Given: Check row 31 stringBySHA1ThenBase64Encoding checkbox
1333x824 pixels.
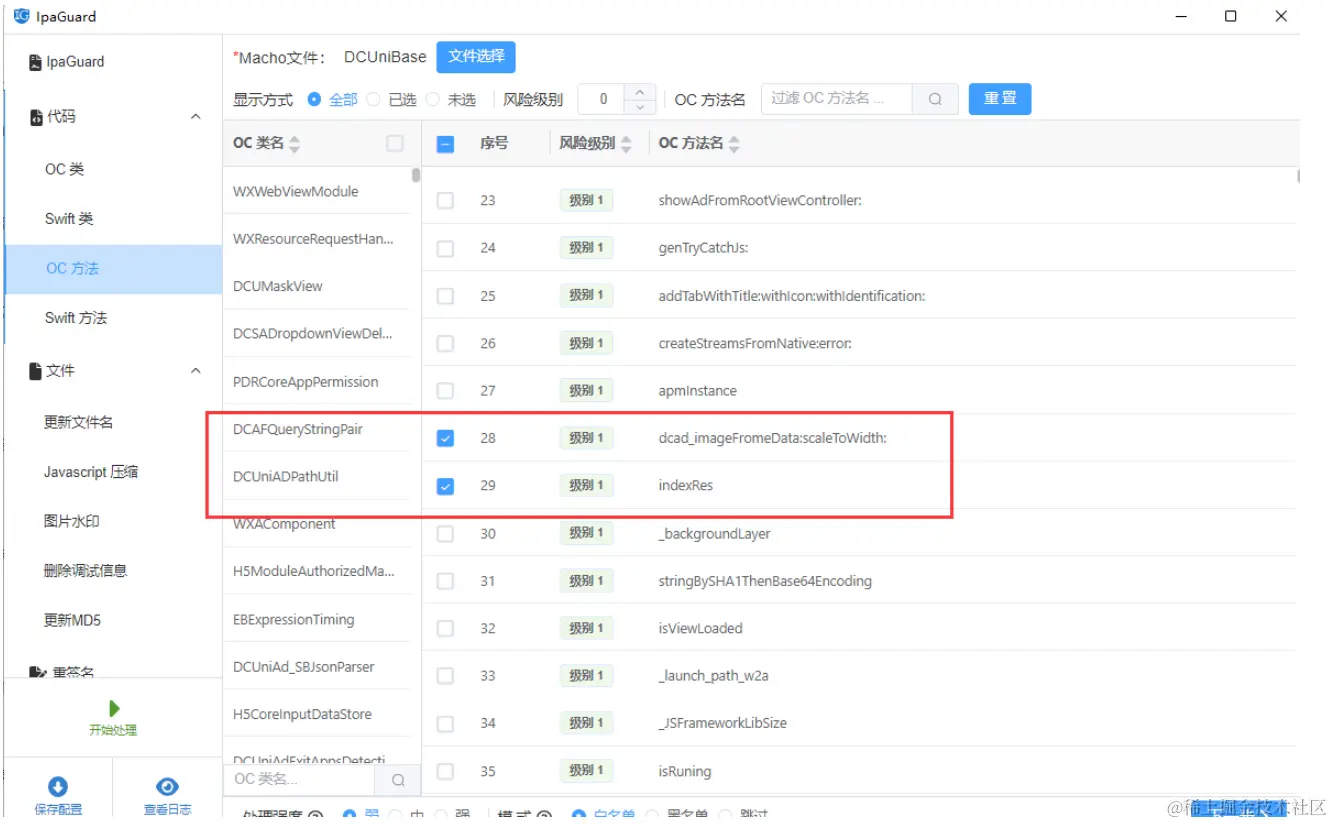Looking at the screenshot, I should coord(446,581).
